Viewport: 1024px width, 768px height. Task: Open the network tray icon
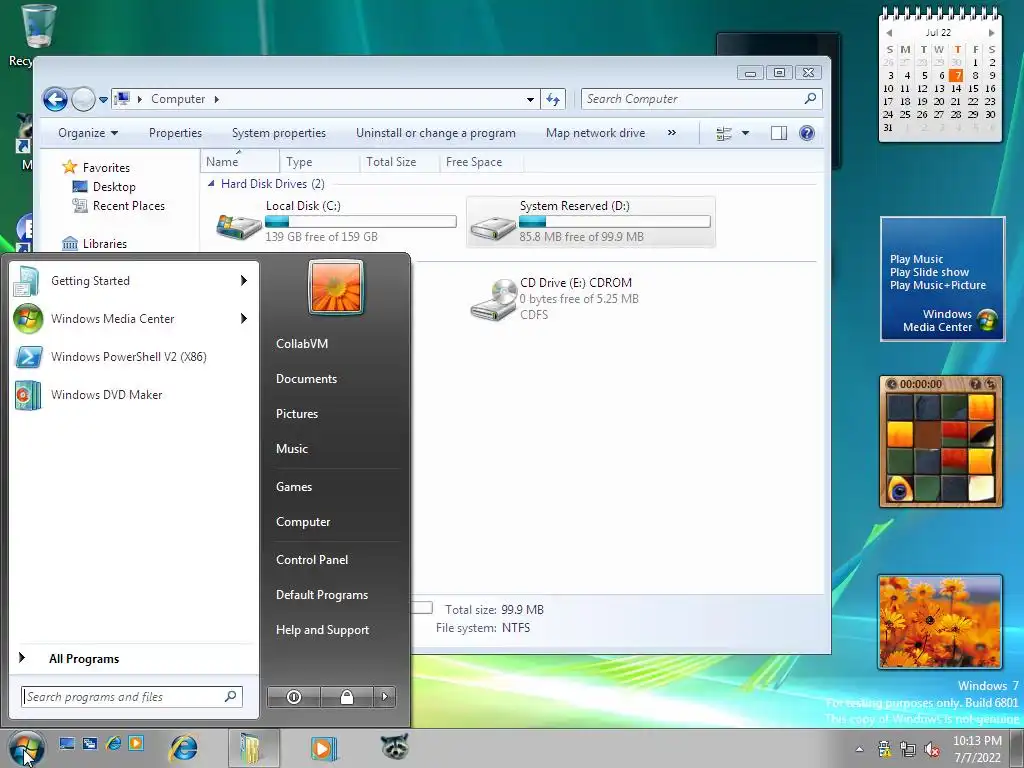[908, 749]
